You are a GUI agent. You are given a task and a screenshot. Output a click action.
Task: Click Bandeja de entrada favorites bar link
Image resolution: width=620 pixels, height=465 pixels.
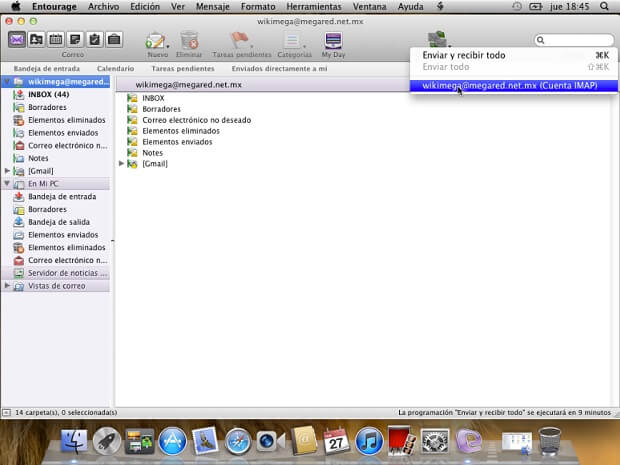[x=47, y=68]
